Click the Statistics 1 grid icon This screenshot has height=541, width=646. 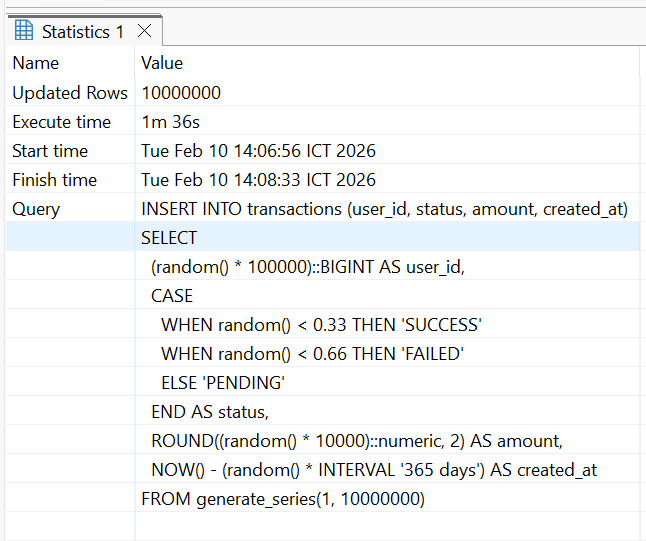pos(24,31)
